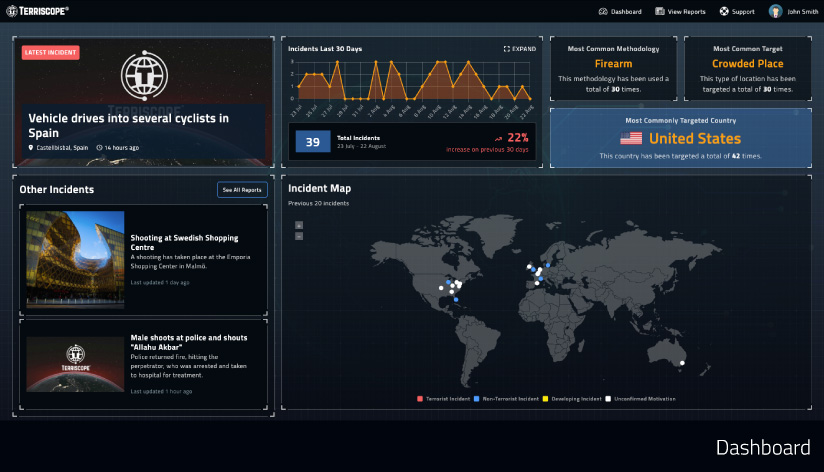Image resolution: width=824 pixels, height=472 pixels.
Task: Click the Other Incidents heading
Action: (x=57, y=189)
